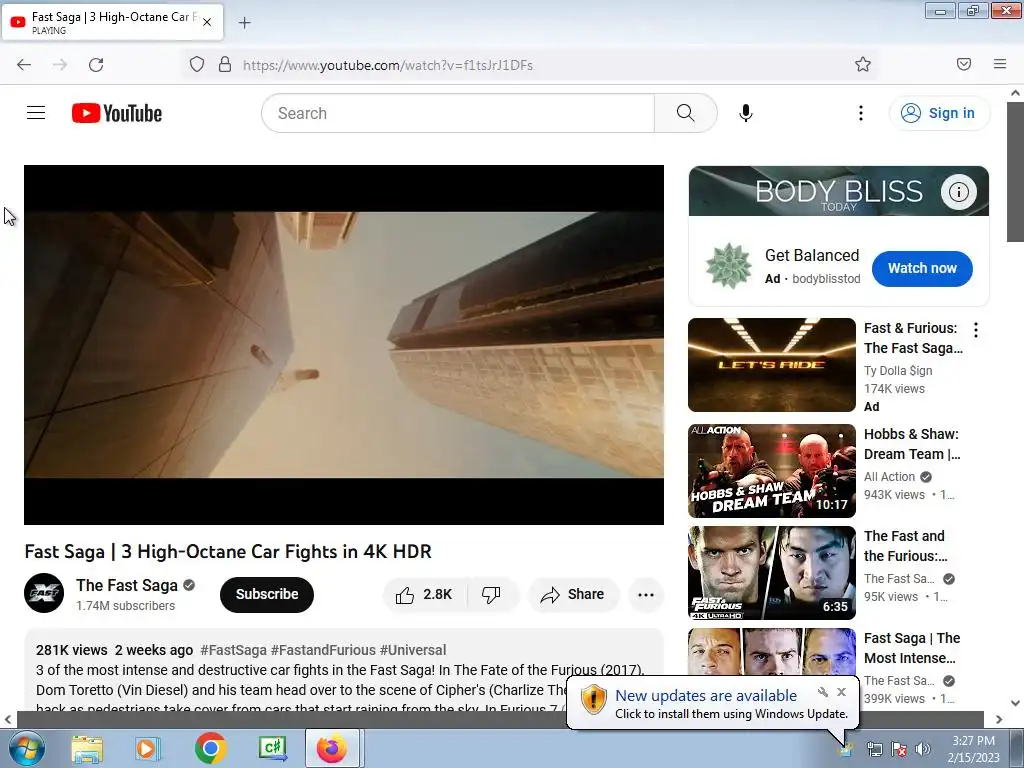This screenshot has height=768, width=1024.
Task: Click Firefox icon in taskbar
Action: pyautogui.click(x=332, y=748)
